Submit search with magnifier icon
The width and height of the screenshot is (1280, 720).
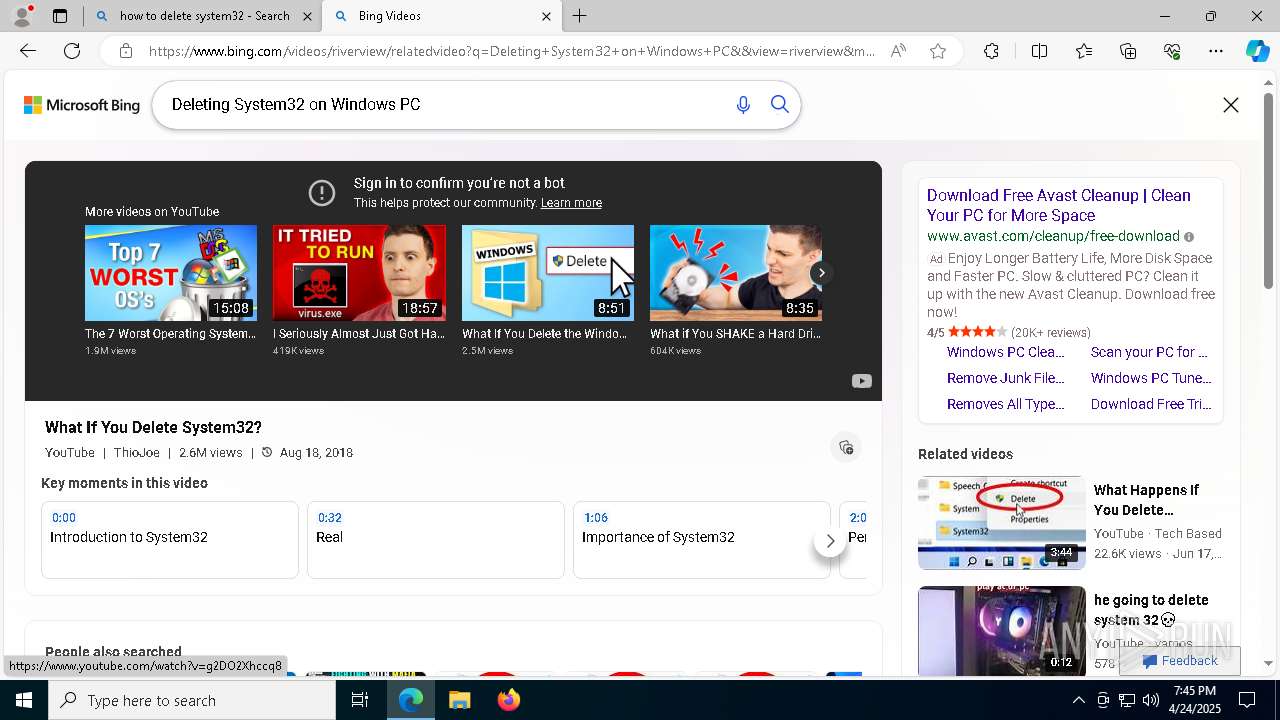(780, 105)
